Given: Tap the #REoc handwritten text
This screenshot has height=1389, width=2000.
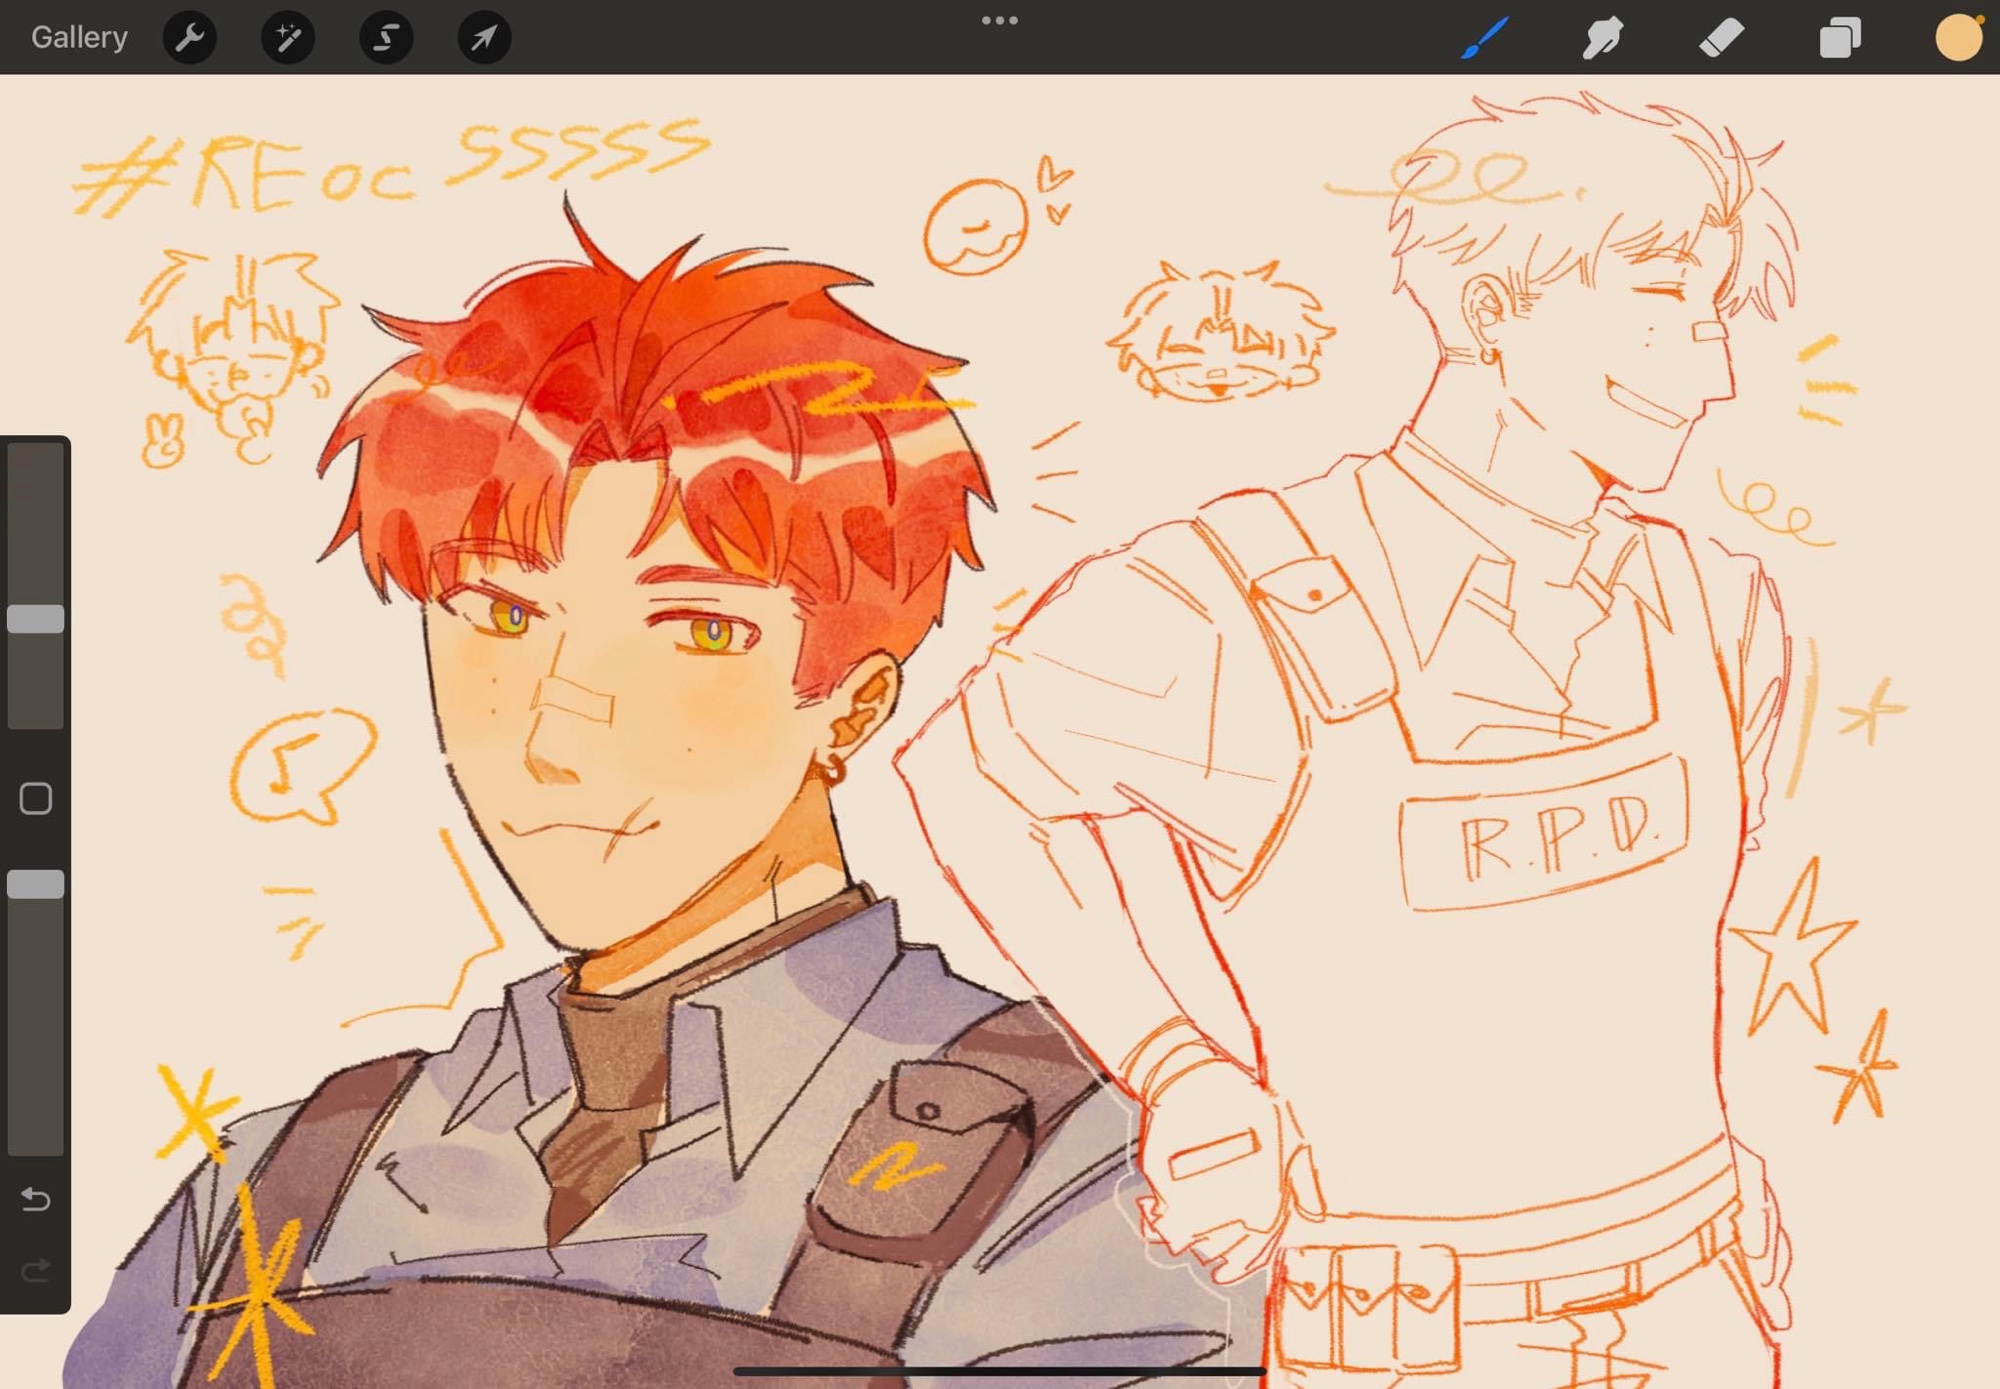Looking at the screenshot, I should [245, 177].
